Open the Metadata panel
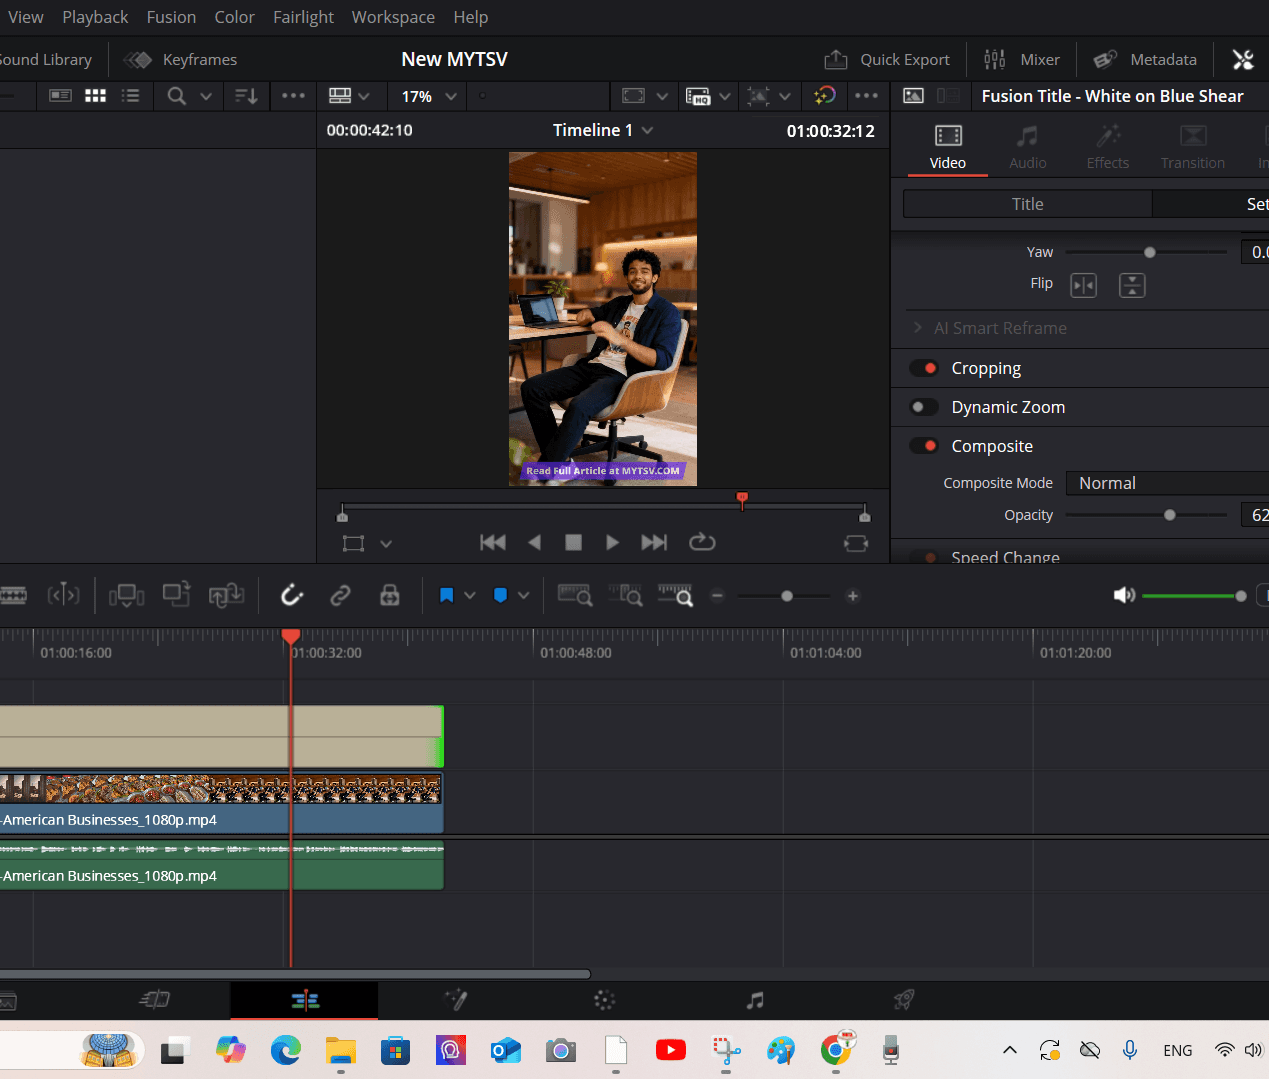This screenshot has width=1269, height=1079. 1145,60
